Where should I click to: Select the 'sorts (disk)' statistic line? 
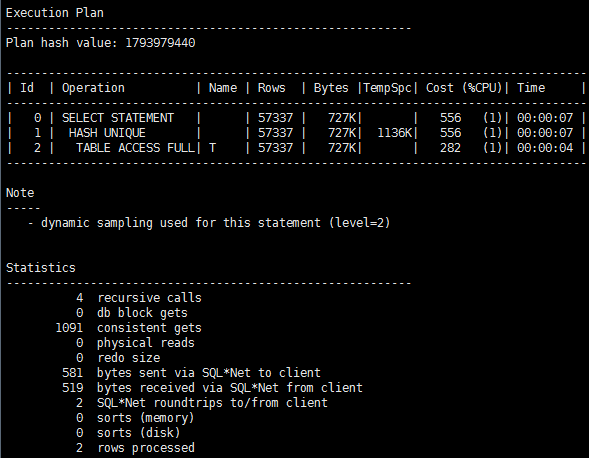(x=128, y=433)
